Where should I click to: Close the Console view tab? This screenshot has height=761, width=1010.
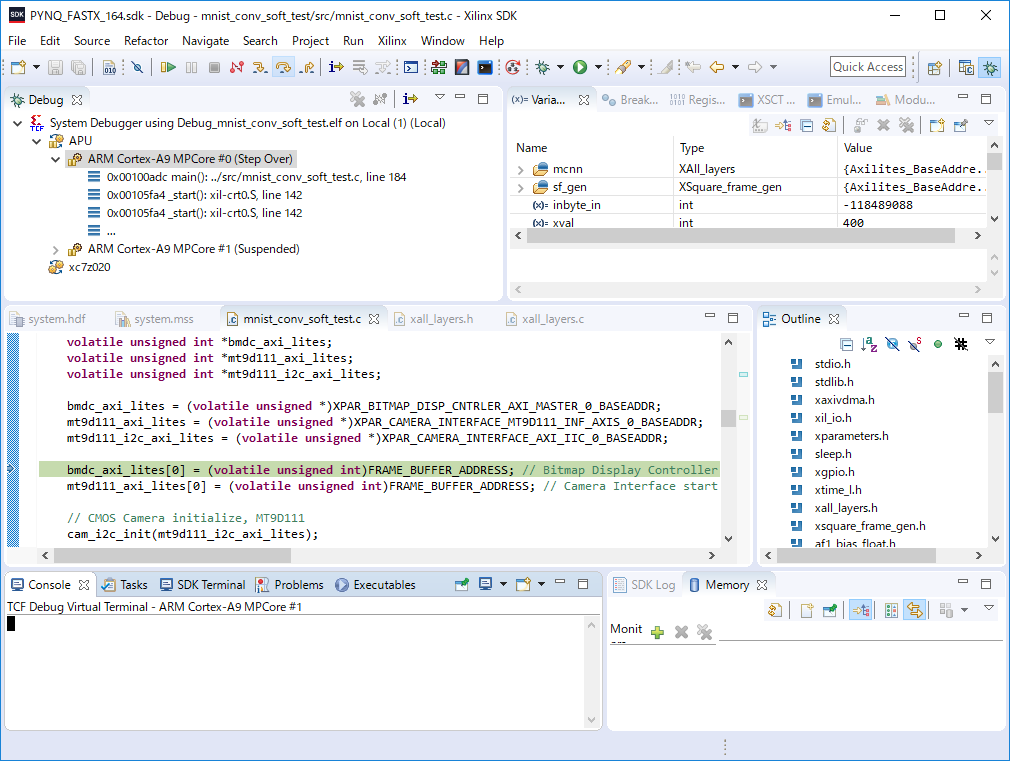84,585
